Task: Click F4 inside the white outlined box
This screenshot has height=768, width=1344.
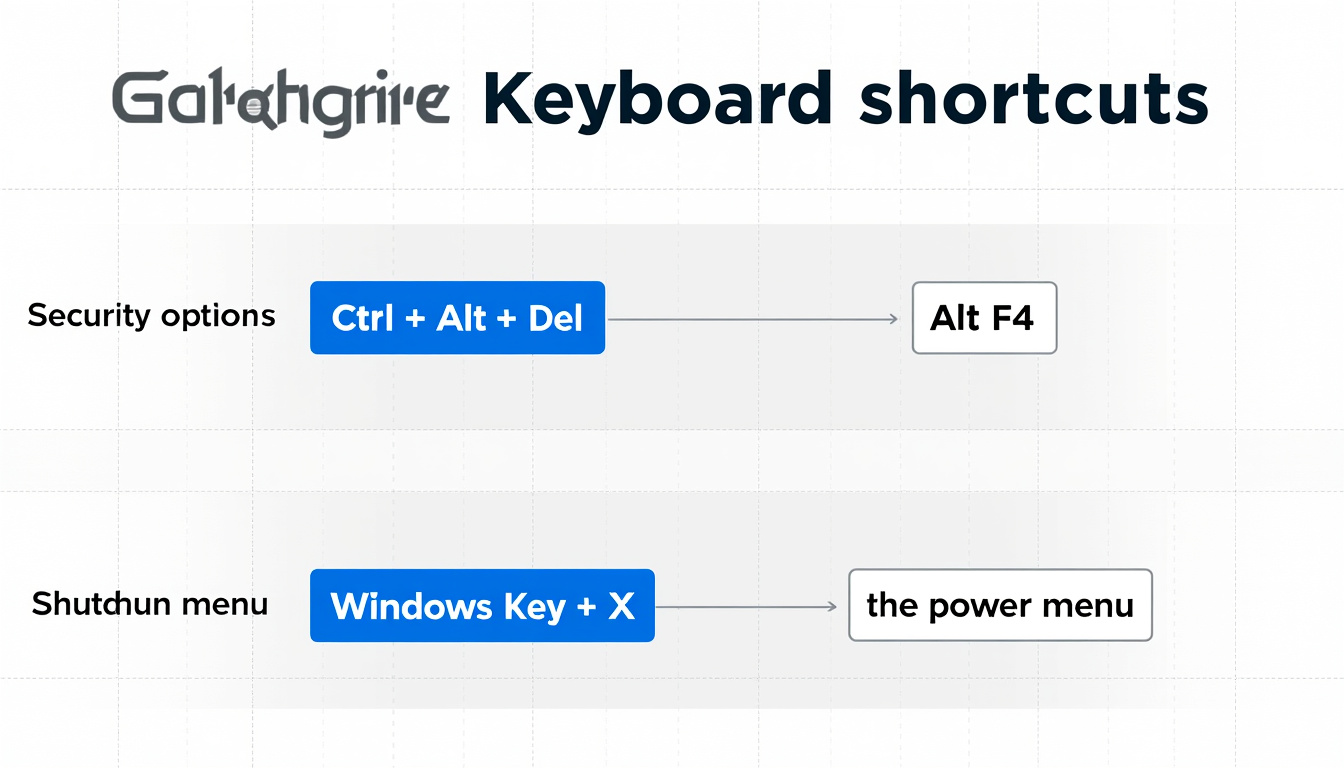Action: pos(1011,319)
